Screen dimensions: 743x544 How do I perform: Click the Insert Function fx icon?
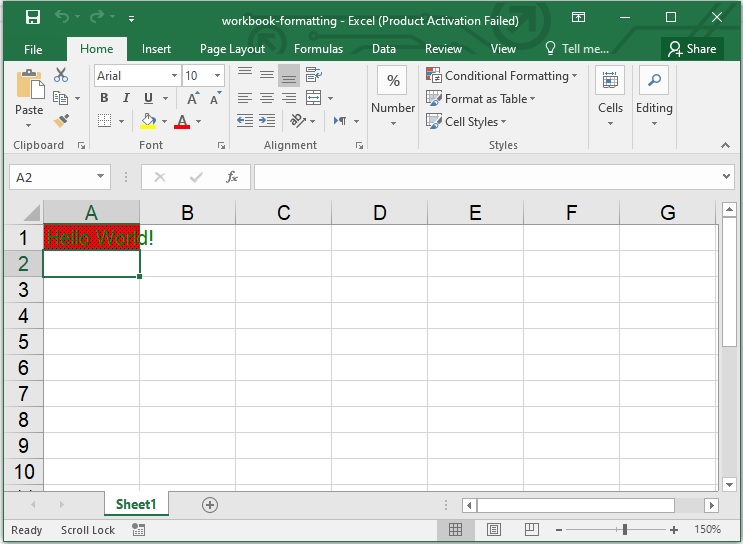coord(232,177)
